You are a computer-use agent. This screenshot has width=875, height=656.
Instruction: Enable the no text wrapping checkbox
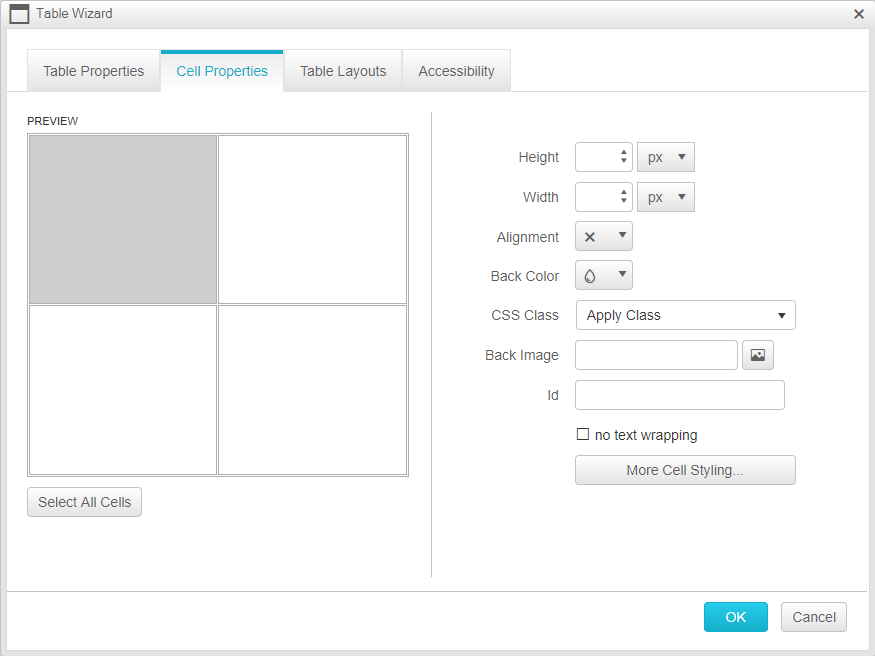click(x=583, y=435)
